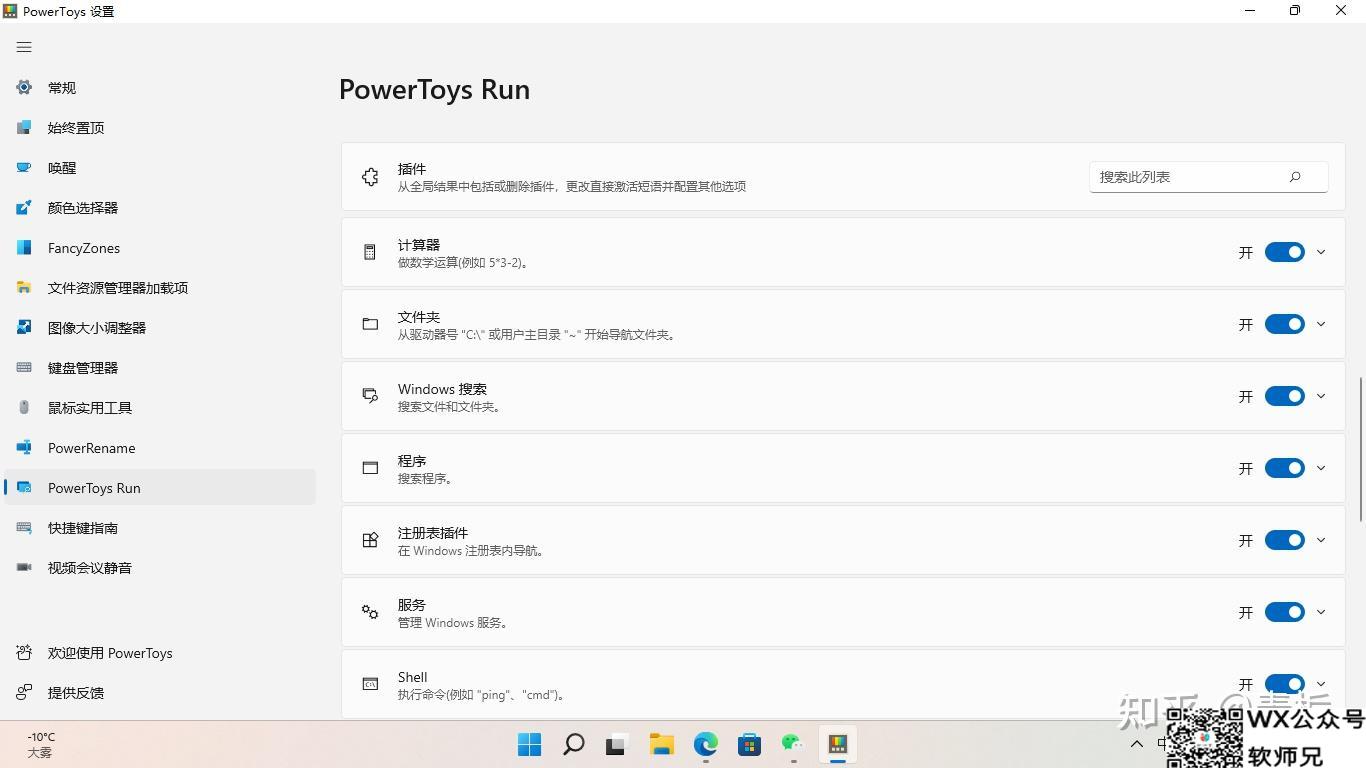Click the vertical scrollbar thumb
1366x768 pixels.
[1361, 449]
